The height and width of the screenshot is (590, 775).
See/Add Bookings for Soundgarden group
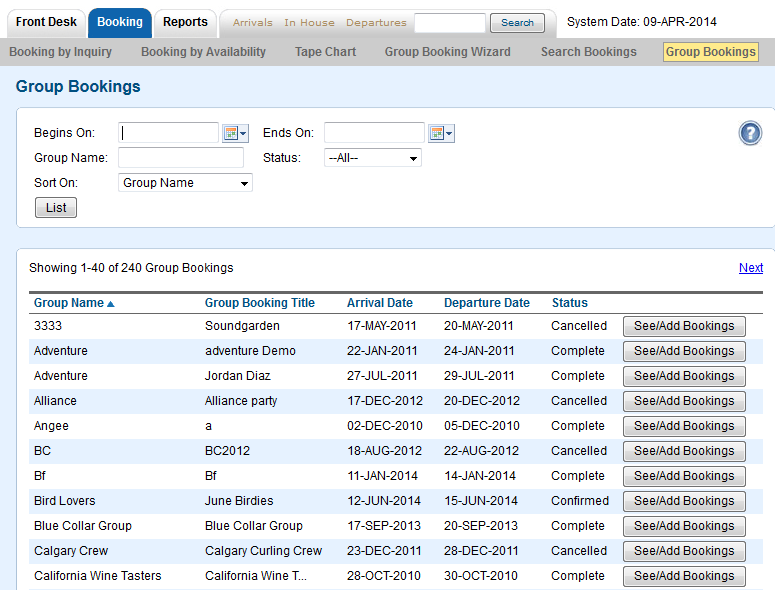coord(684,326)
